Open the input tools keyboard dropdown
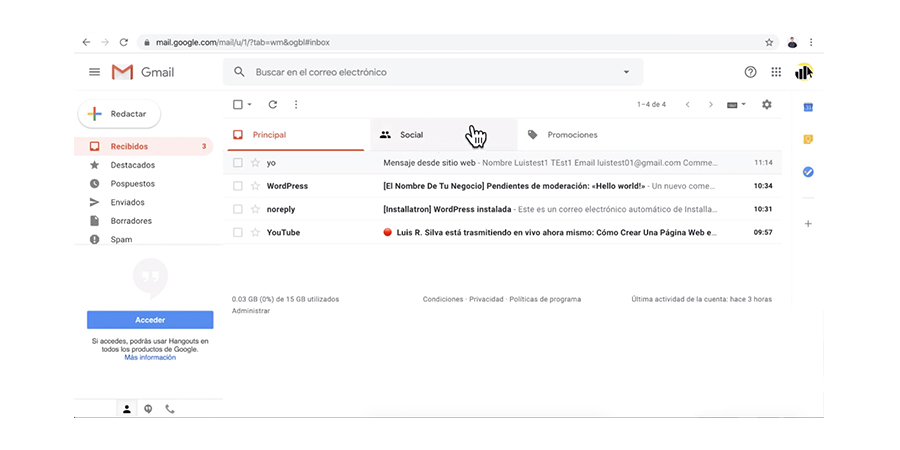 pos(736,104)
